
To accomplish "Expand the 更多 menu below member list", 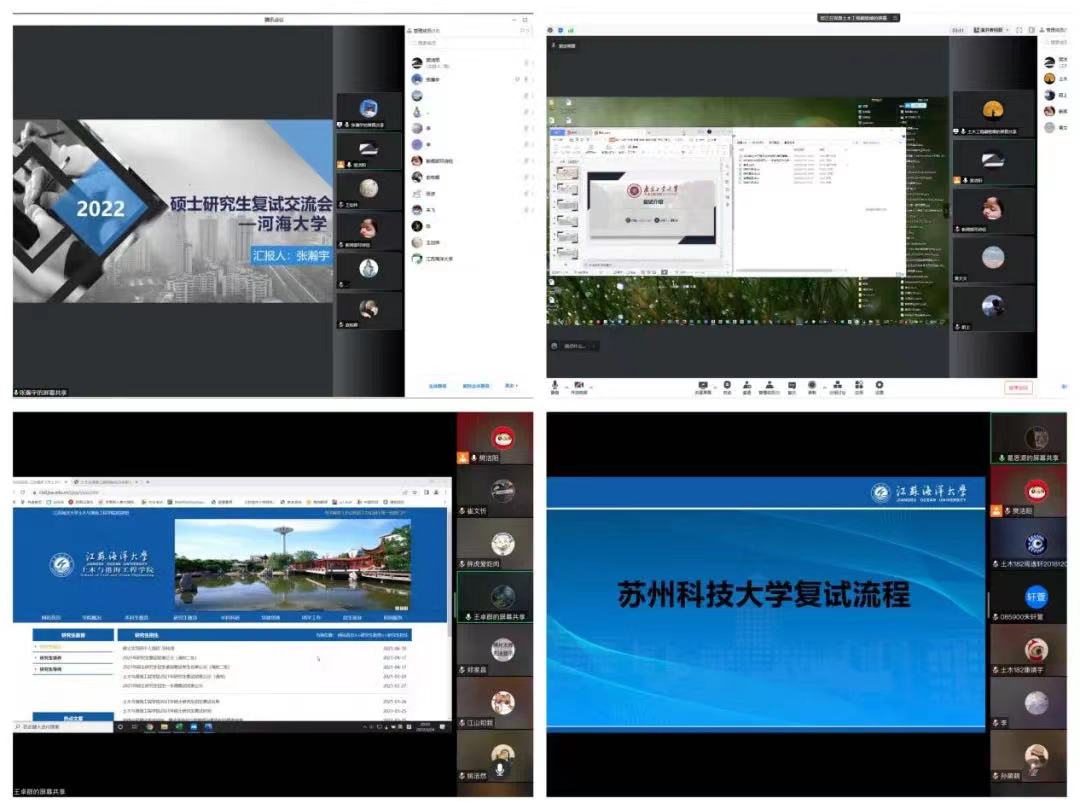I will point(511,385).
